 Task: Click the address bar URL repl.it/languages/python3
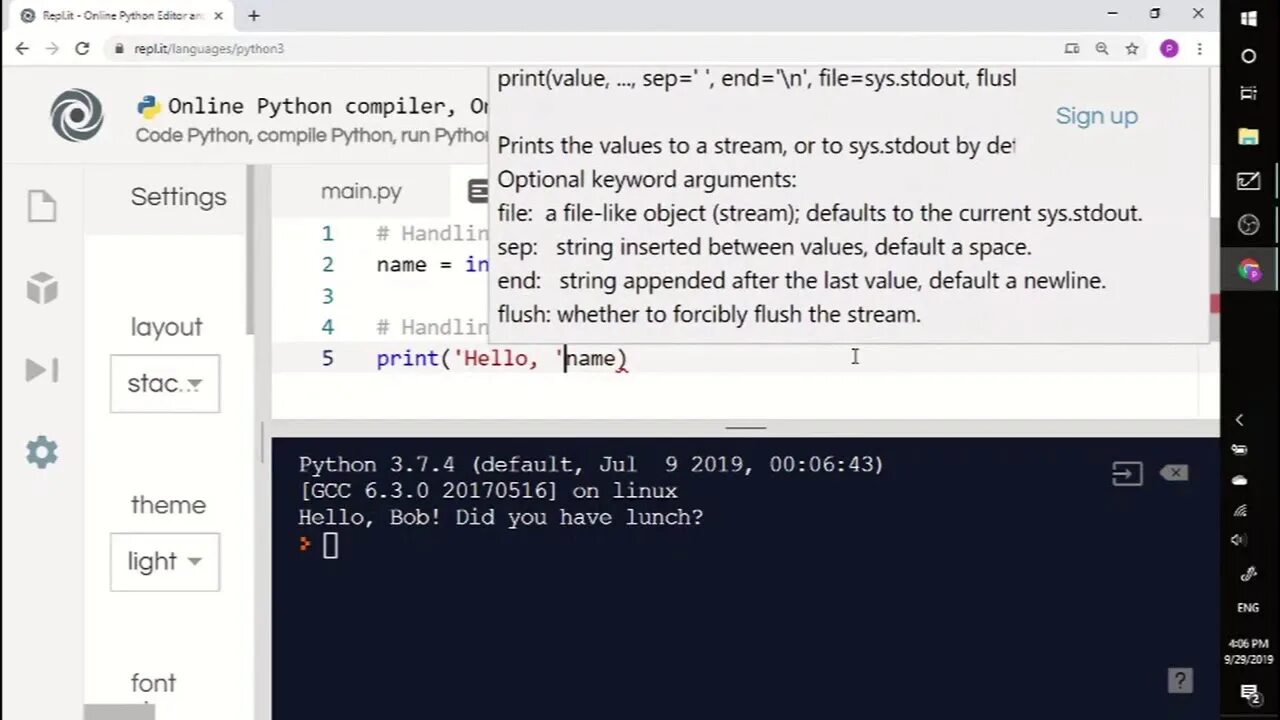click(209, 48)
